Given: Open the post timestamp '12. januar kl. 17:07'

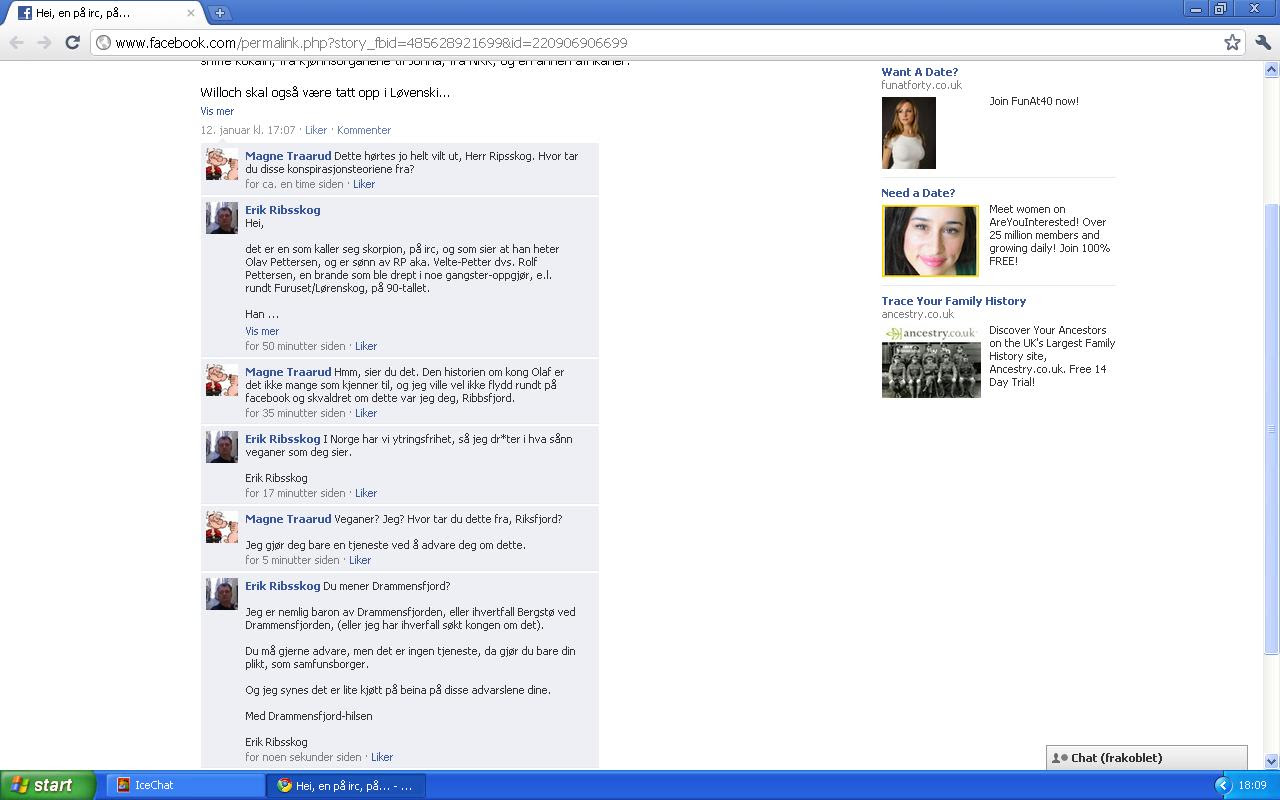Looking at the screenshot, I should coord(248,130).
